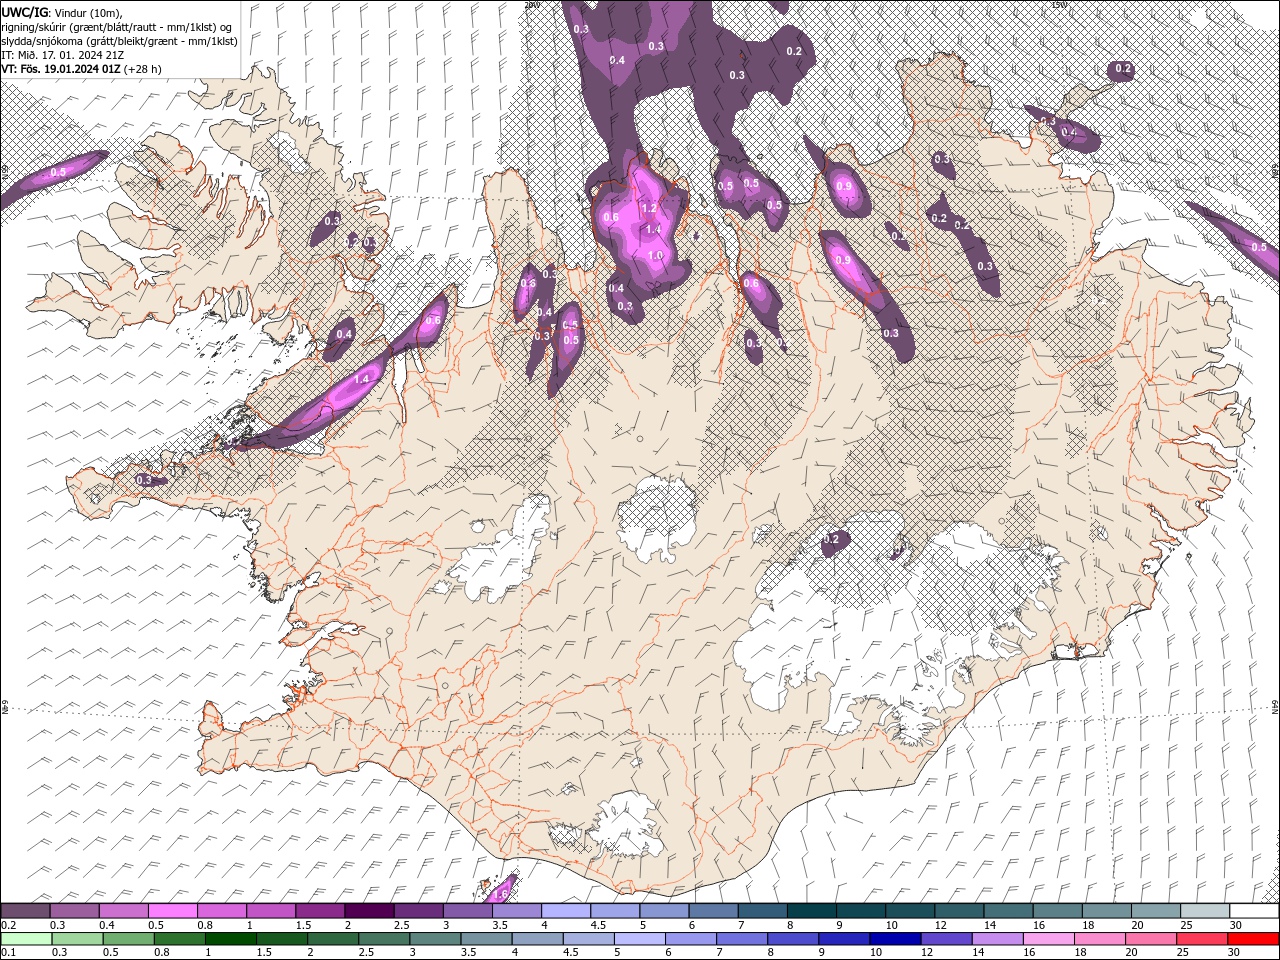Pick the deep blue 10 swatch in the lower legend row
The width and height of the screenshot is (1280, 960).
coord(894,939)
